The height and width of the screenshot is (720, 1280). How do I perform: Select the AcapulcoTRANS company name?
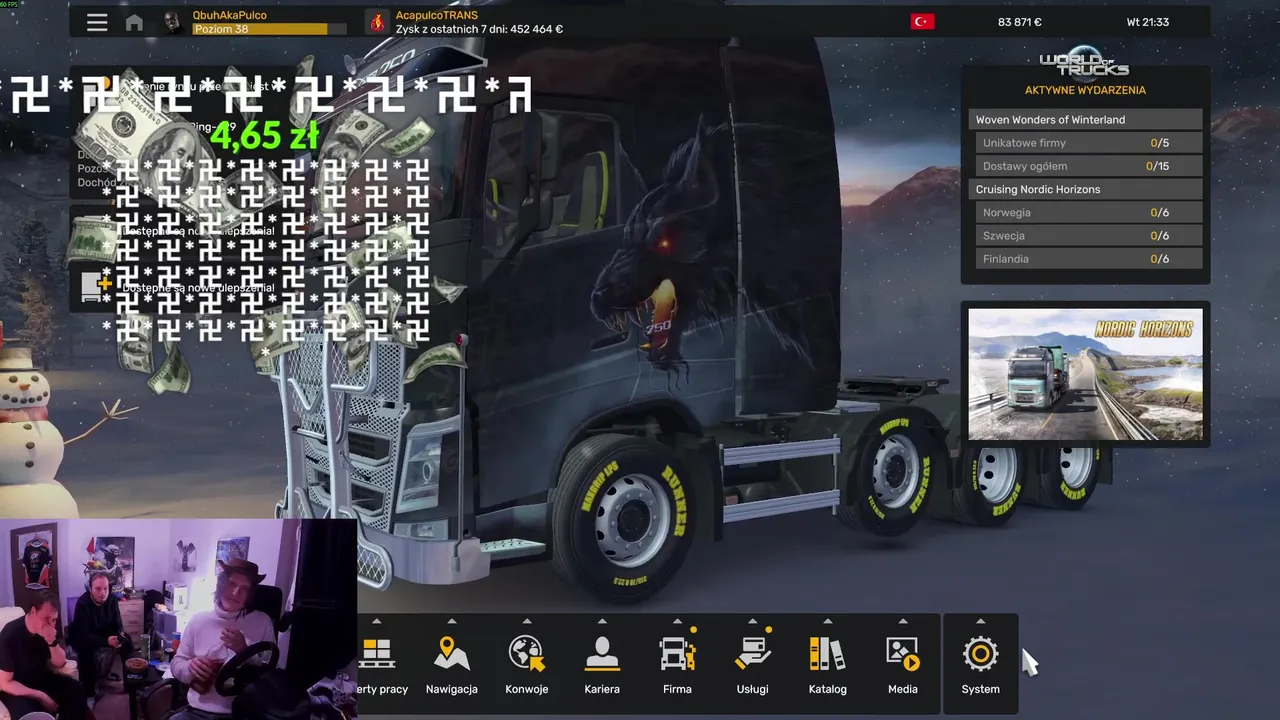[x=436, y=15]
